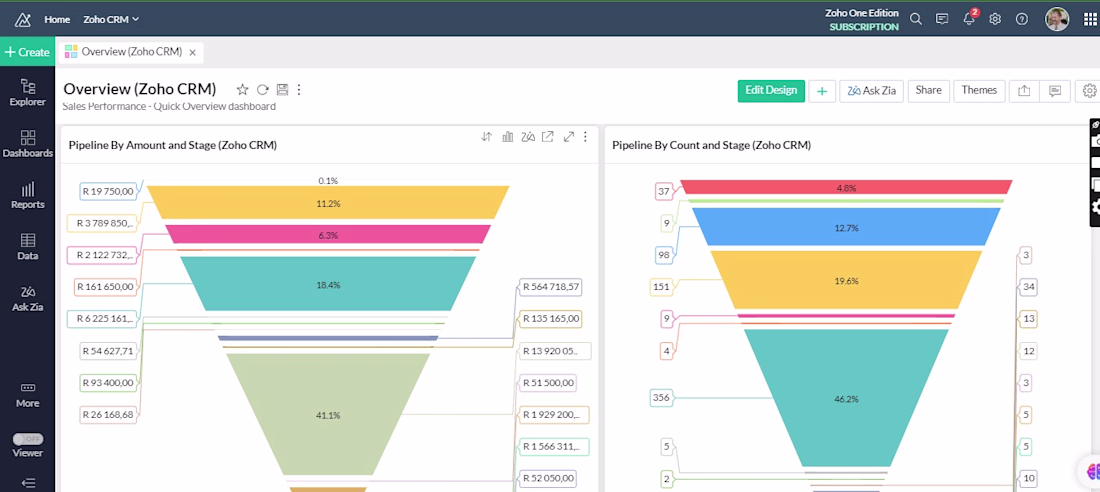Image resolution: width=1100 pixels, height=492 pixels.
Task: Add a new element with the plus button
Action: (x=821, y=91)
